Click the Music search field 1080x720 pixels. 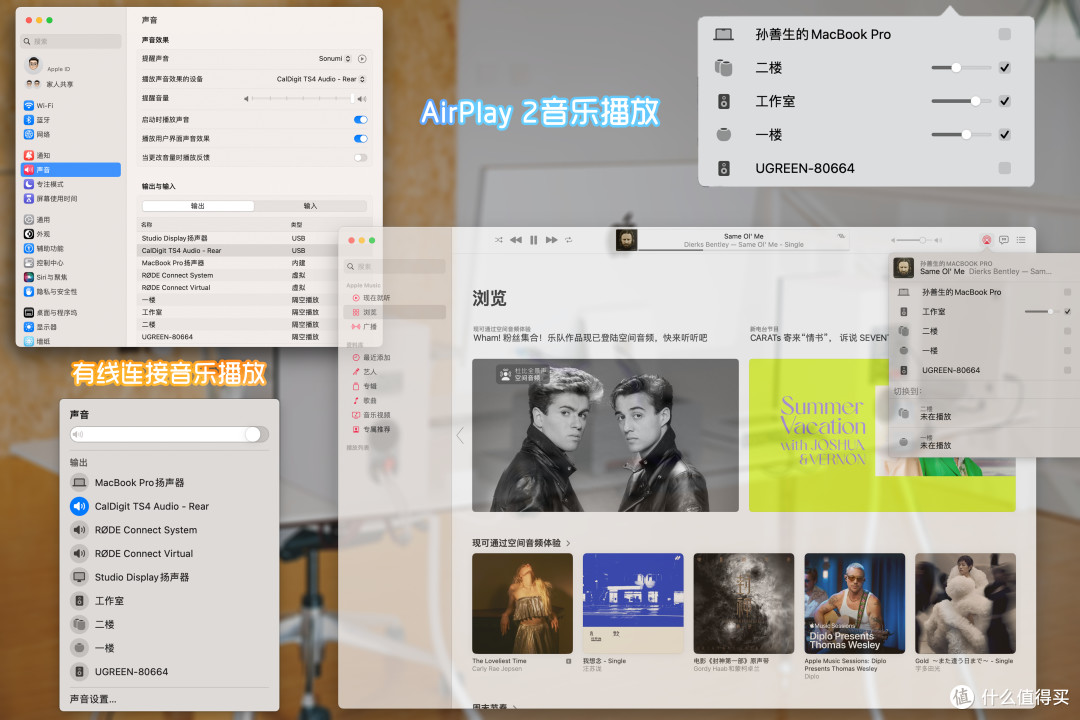click(x=395, y=266)
